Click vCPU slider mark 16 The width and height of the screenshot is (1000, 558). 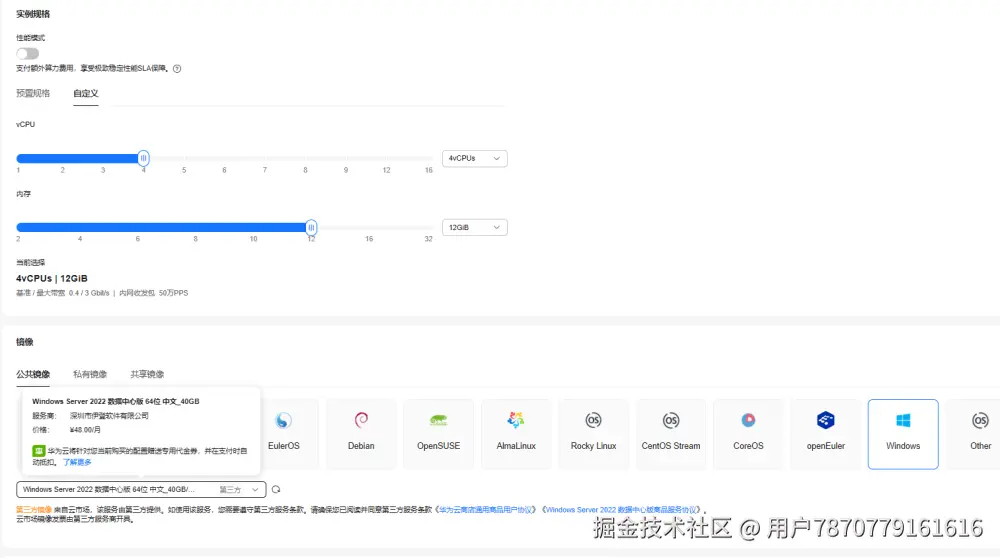click(x=429, y=170)
